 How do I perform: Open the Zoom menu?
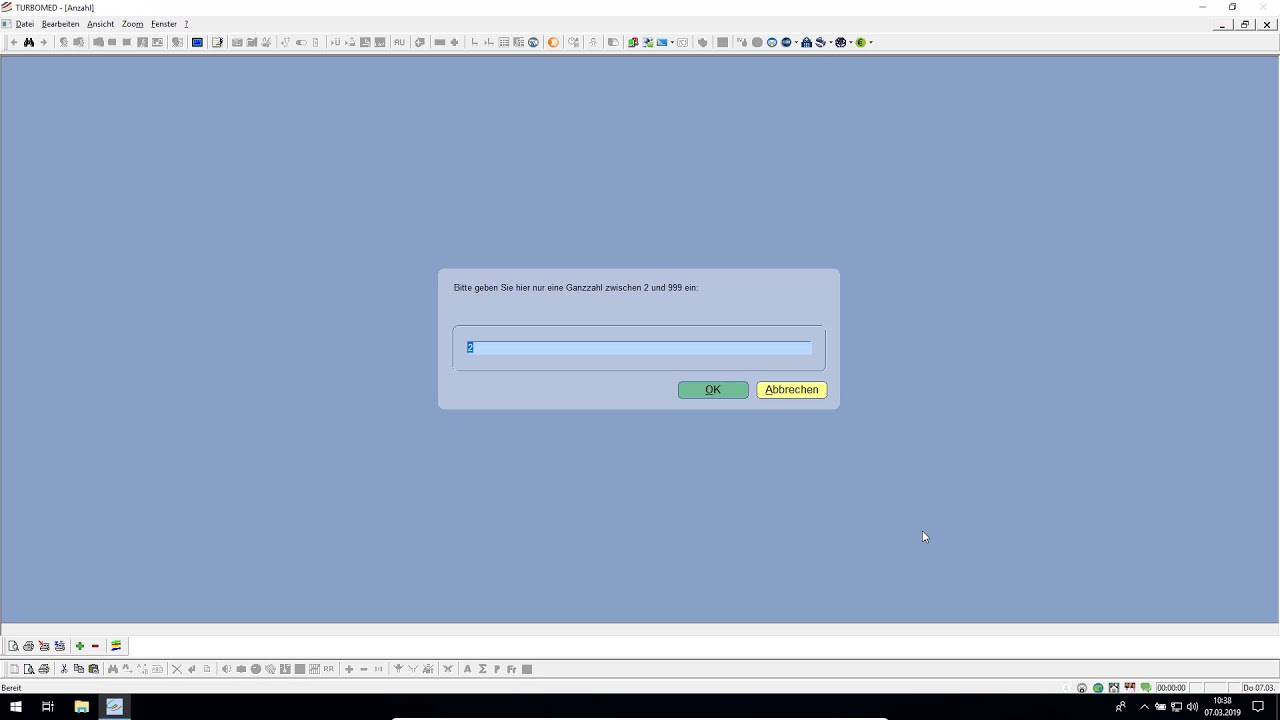(x=133, y=24)
